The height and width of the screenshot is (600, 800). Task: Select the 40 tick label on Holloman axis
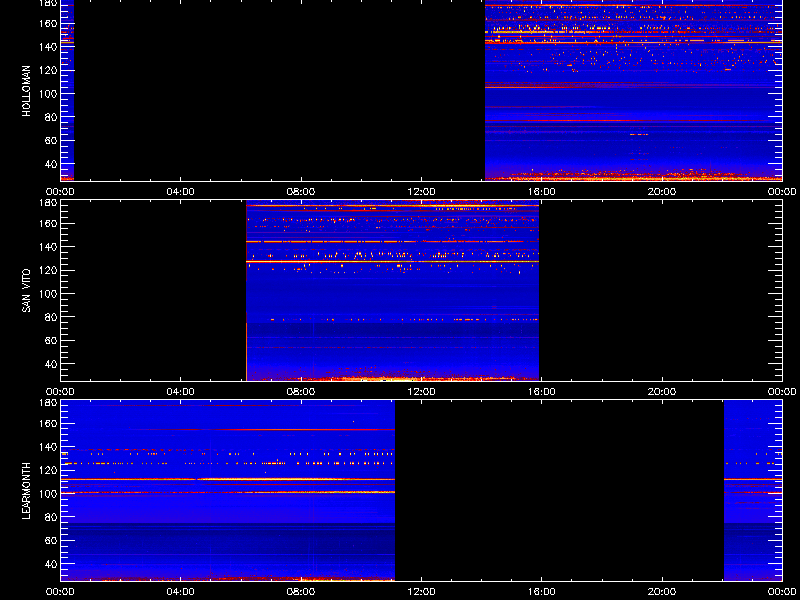coord(52,164)
